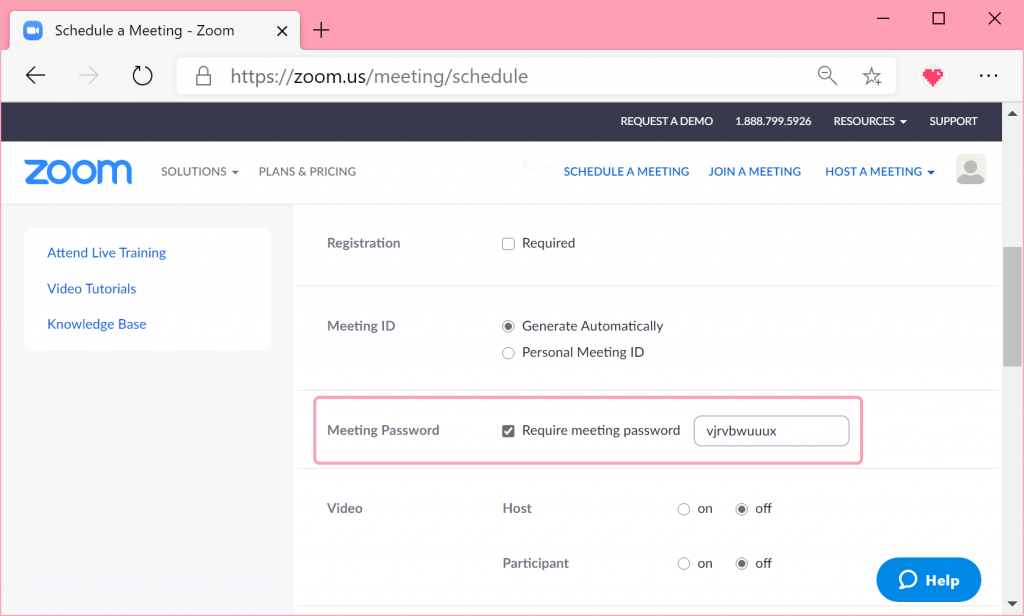Image resolution: width=1024 pixels, height=616 pixels.
Task: Click Request a Demo
Action: click(x=666, y=121)
